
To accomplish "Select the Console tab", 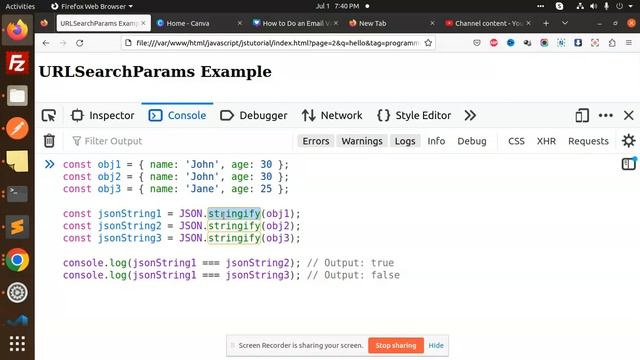I will [x=178, y=116].
